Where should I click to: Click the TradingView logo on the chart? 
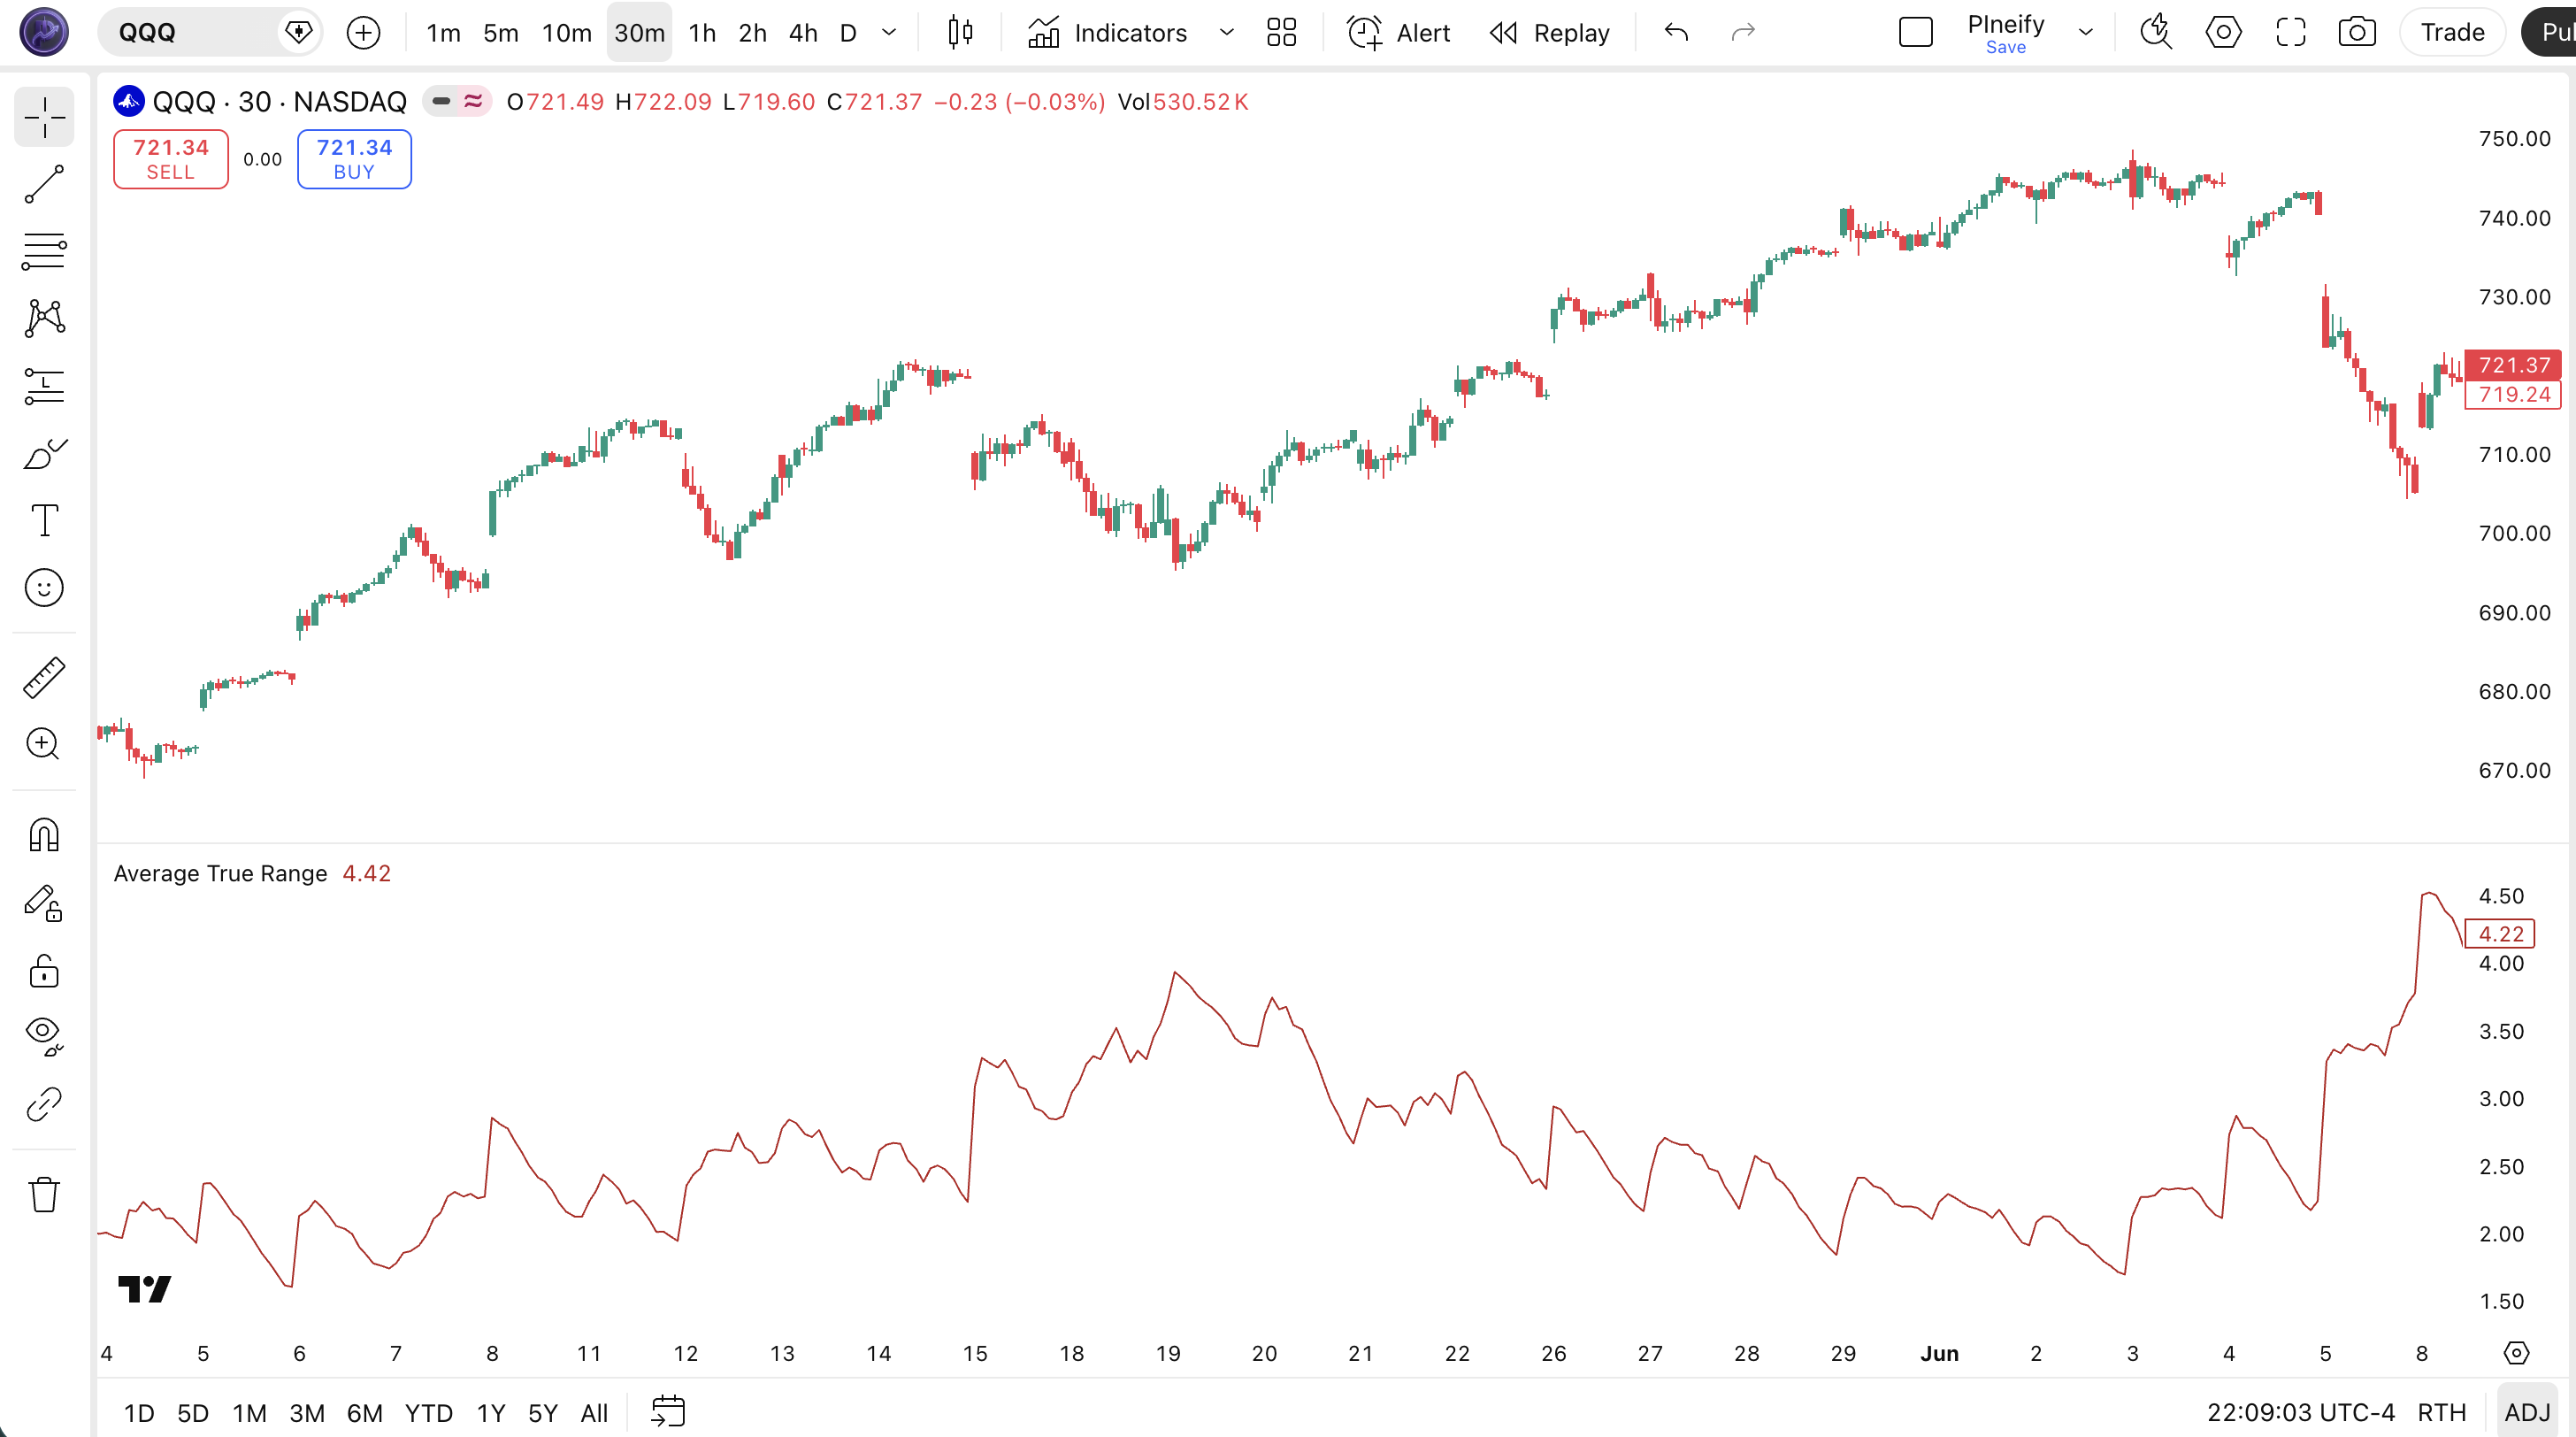(145, 1289)
